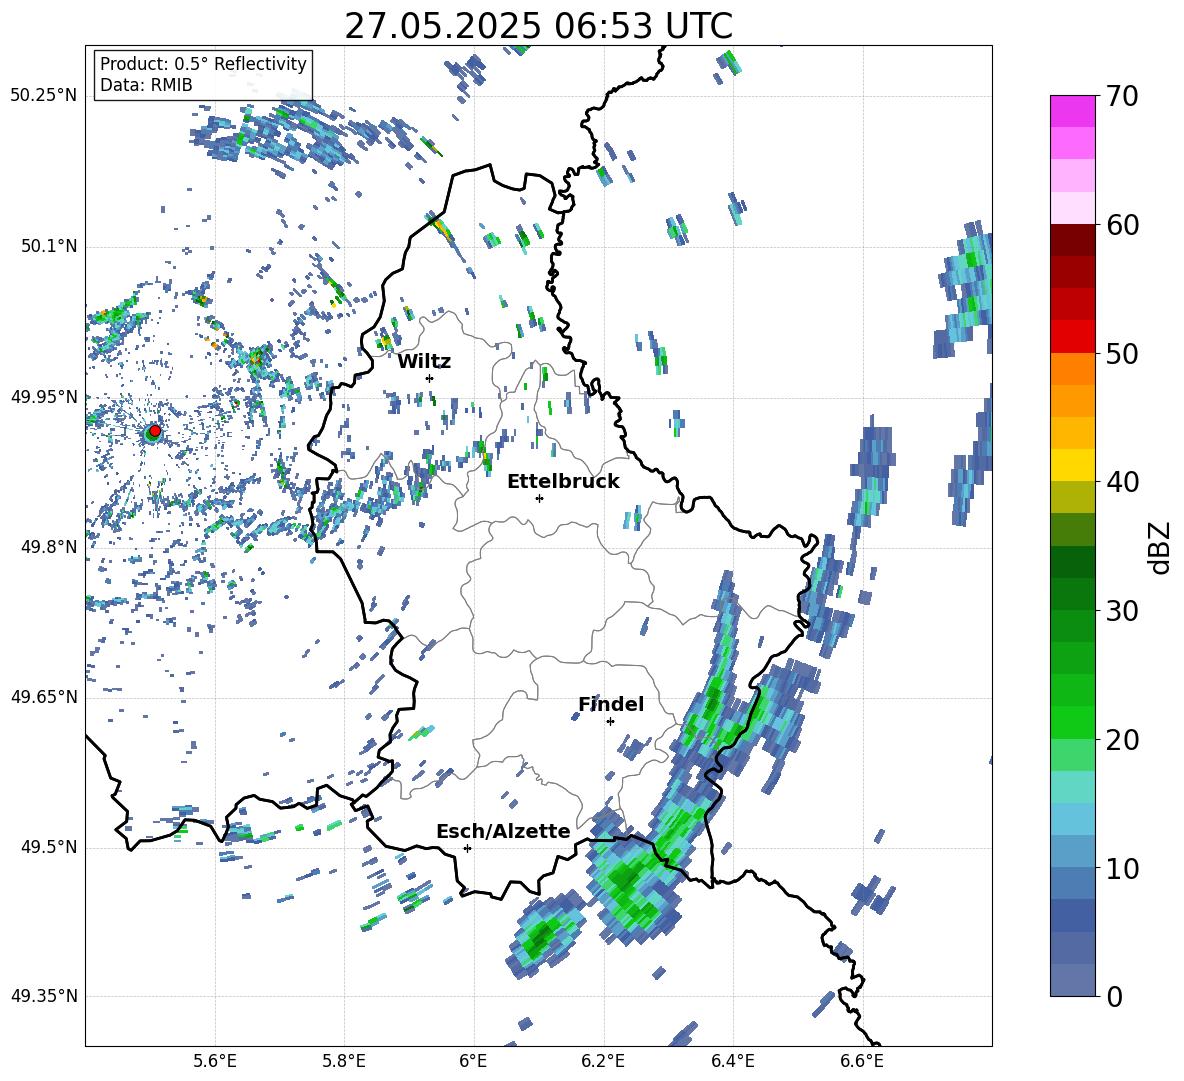Select the Esch/Alzette city label
The height and width of the screenshot is (1081, 1184).
point(503,831)
